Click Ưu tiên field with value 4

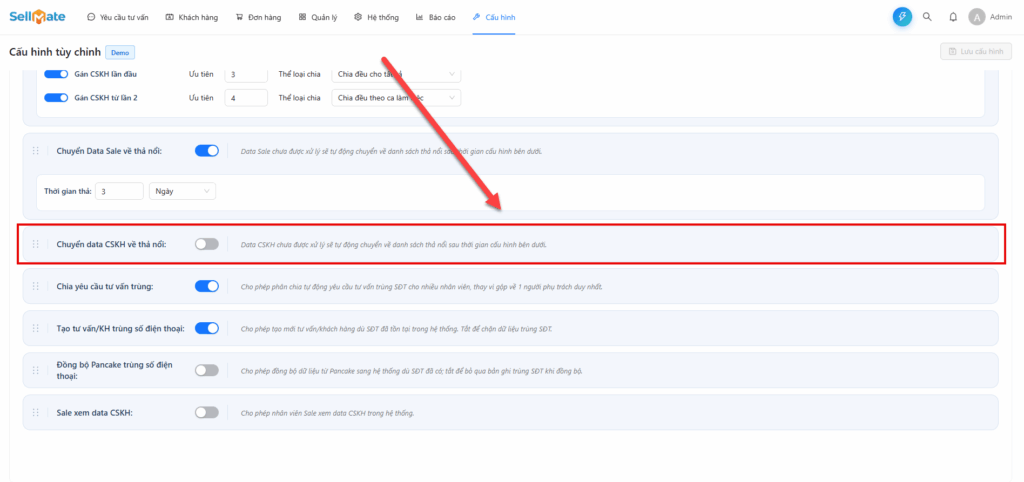[x=246, y=98]
